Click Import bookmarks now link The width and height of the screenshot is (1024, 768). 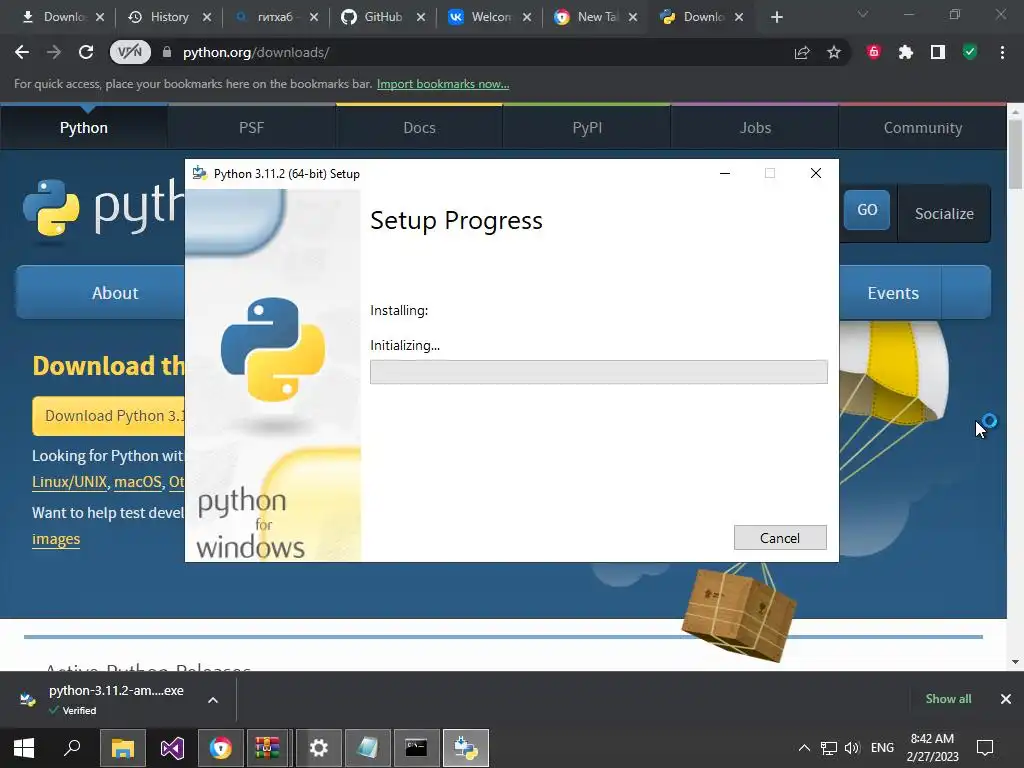click(443, 84)
